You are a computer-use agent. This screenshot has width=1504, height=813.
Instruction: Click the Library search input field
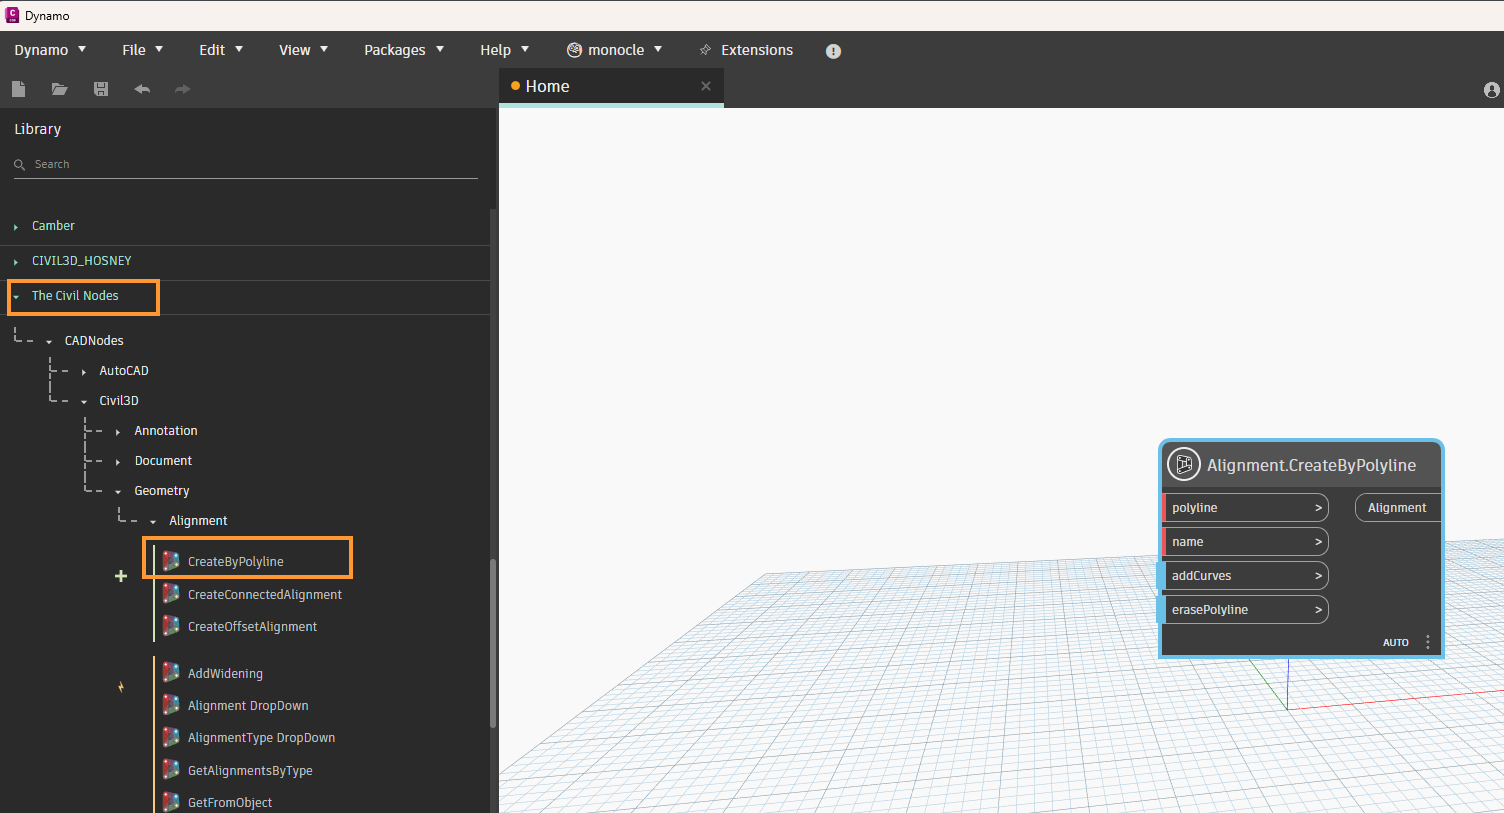pyautogui.click(x=246, y=165)
